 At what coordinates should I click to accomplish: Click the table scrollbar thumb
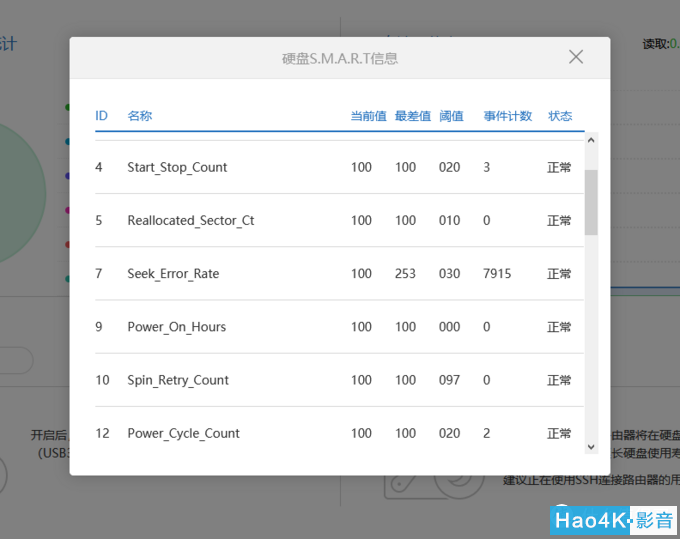[591, 203]
